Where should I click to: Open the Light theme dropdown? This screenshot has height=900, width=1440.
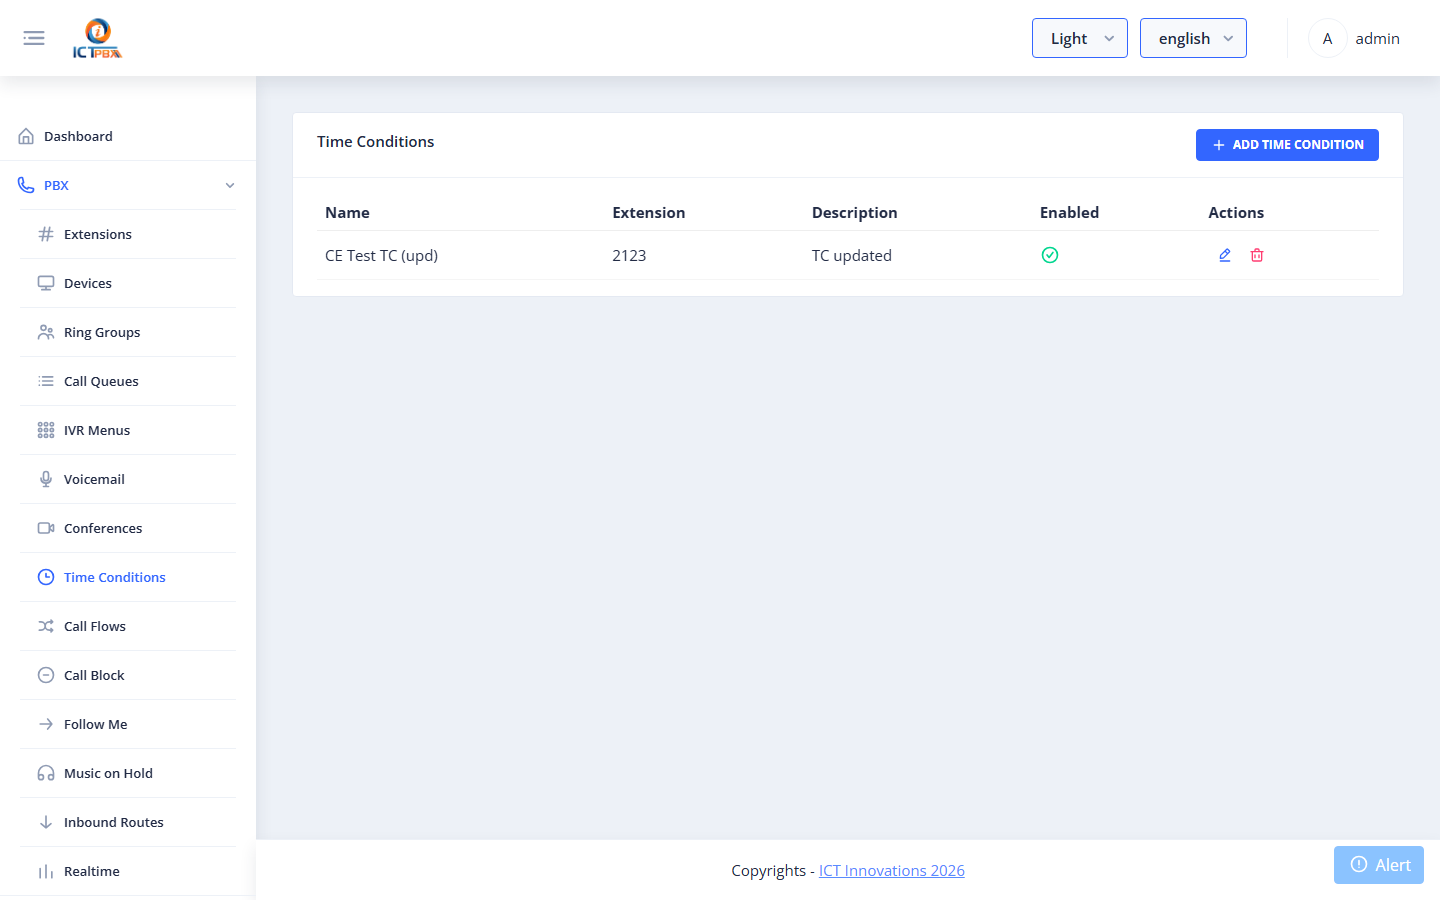1080,38
